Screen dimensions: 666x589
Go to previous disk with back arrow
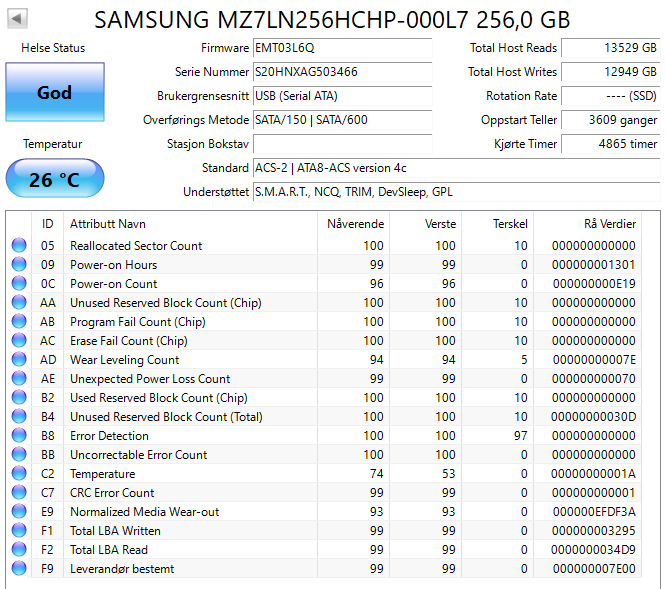click(17, 19)
